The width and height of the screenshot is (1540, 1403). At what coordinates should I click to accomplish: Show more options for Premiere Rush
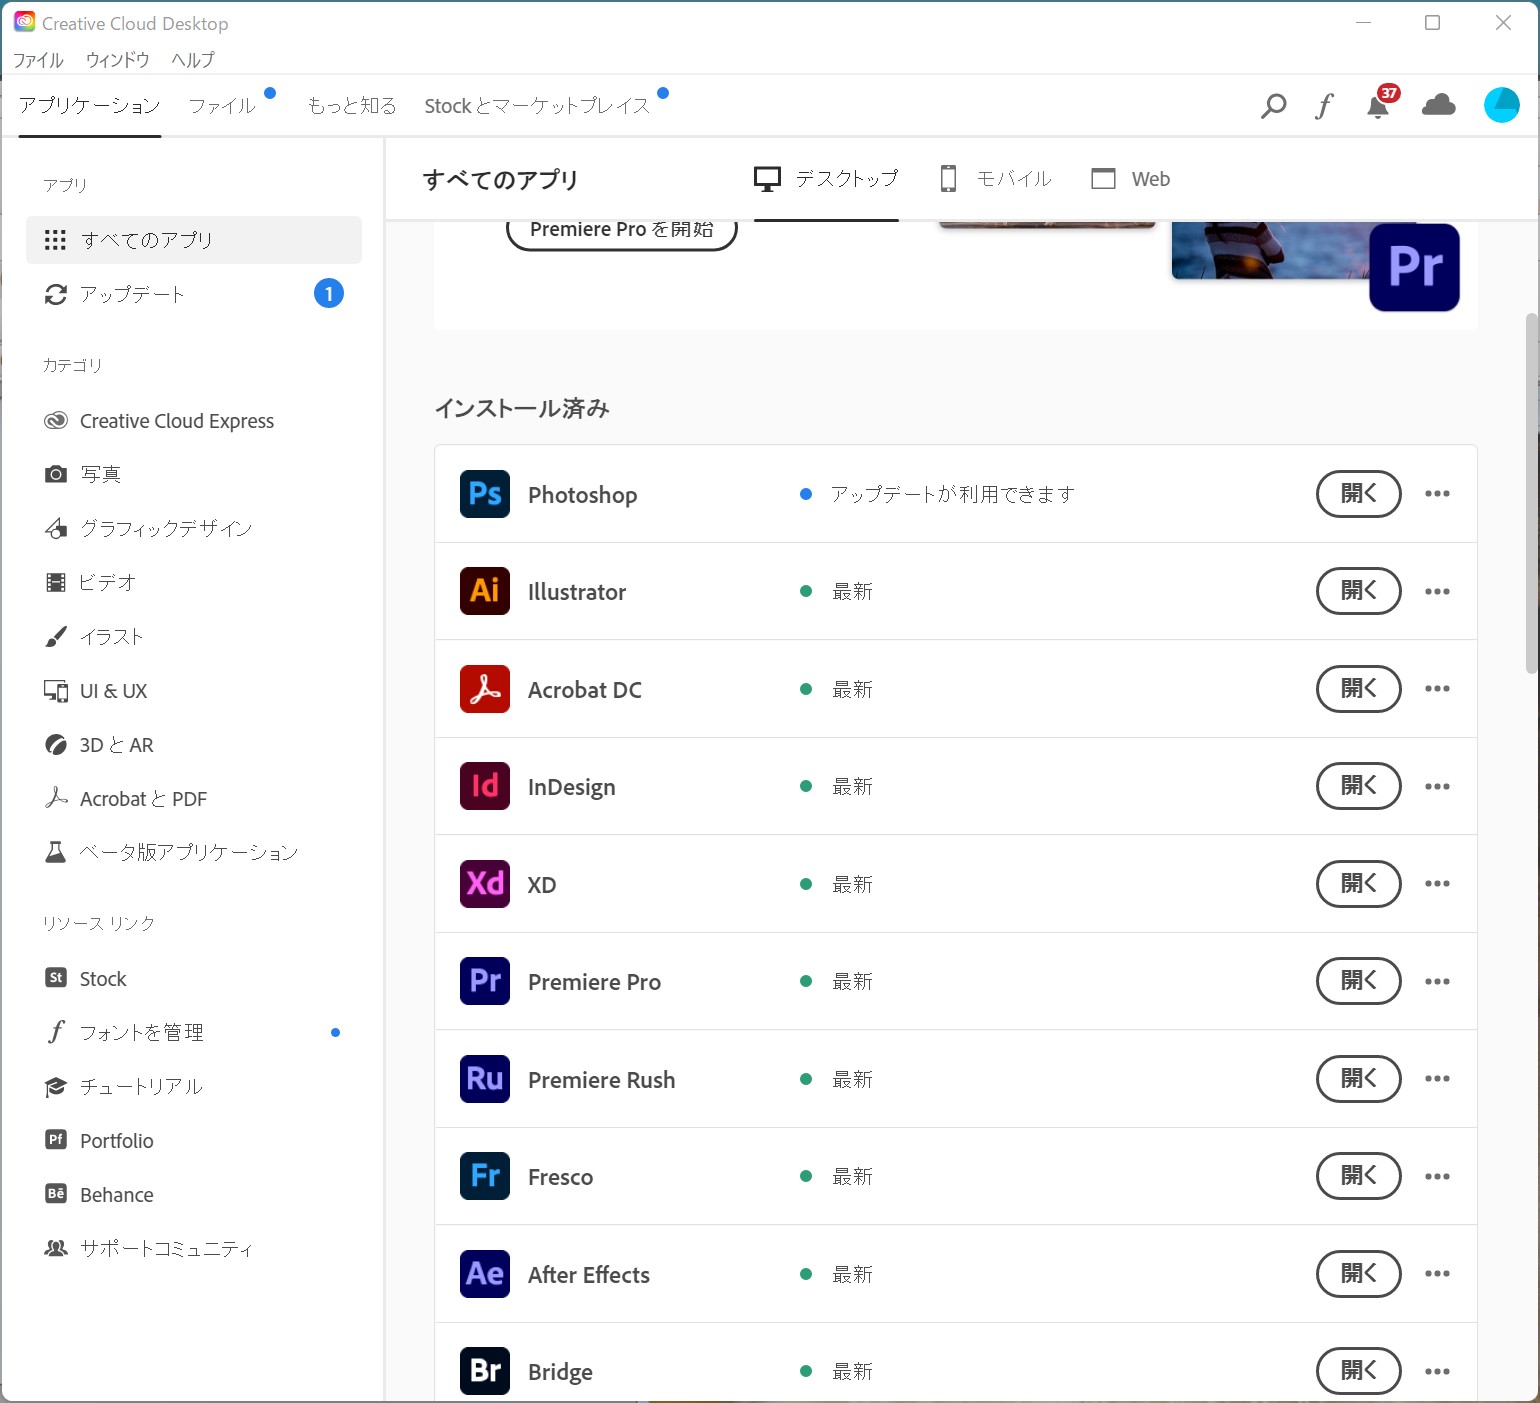[x=1437, y=1079]
